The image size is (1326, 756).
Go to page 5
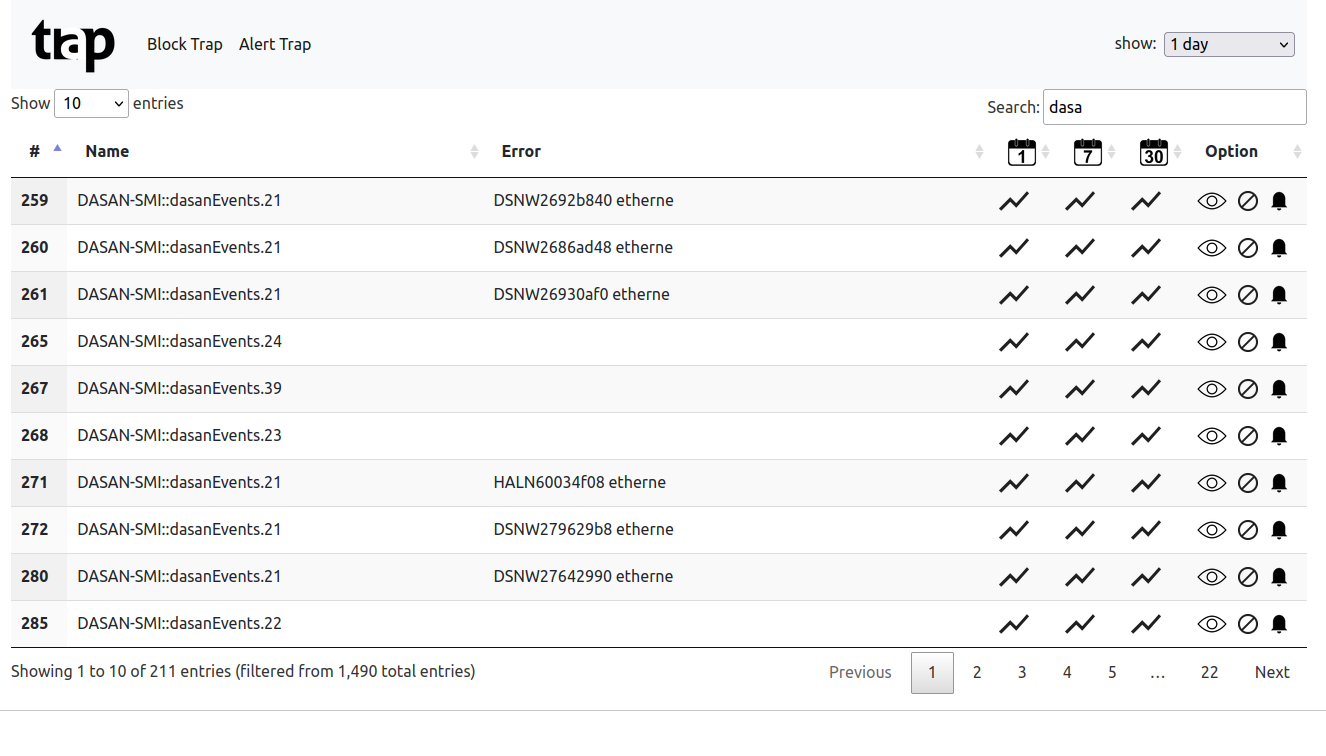click(1112, 672)
